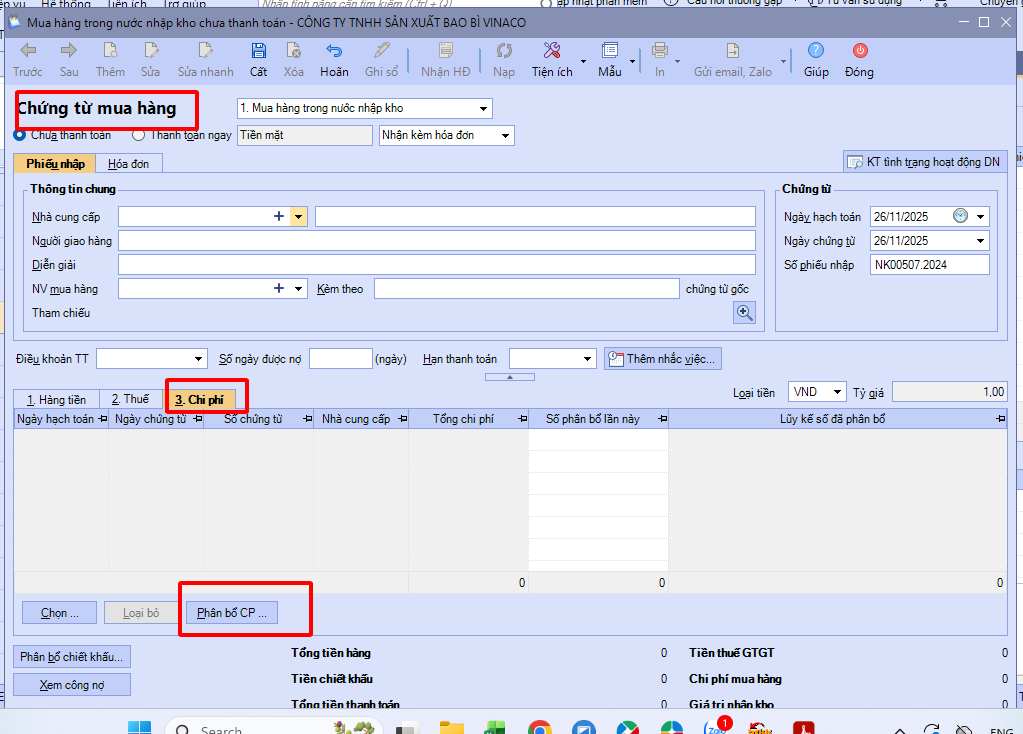
Task: Click the plus icon in Nhà cung cấp field
Action: [279, 216]
